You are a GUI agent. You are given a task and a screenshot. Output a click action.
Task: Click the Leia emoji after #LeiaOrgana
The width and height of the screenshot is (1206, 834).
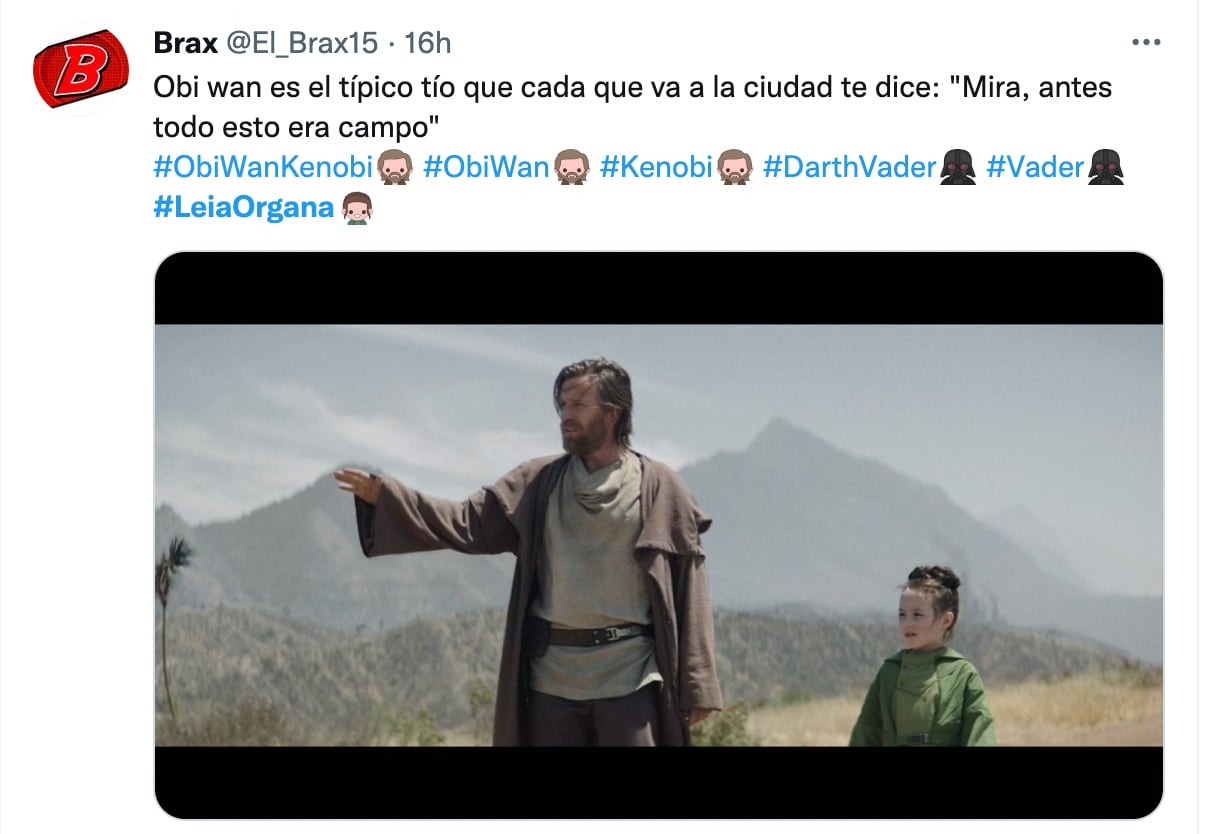[357, 208]
